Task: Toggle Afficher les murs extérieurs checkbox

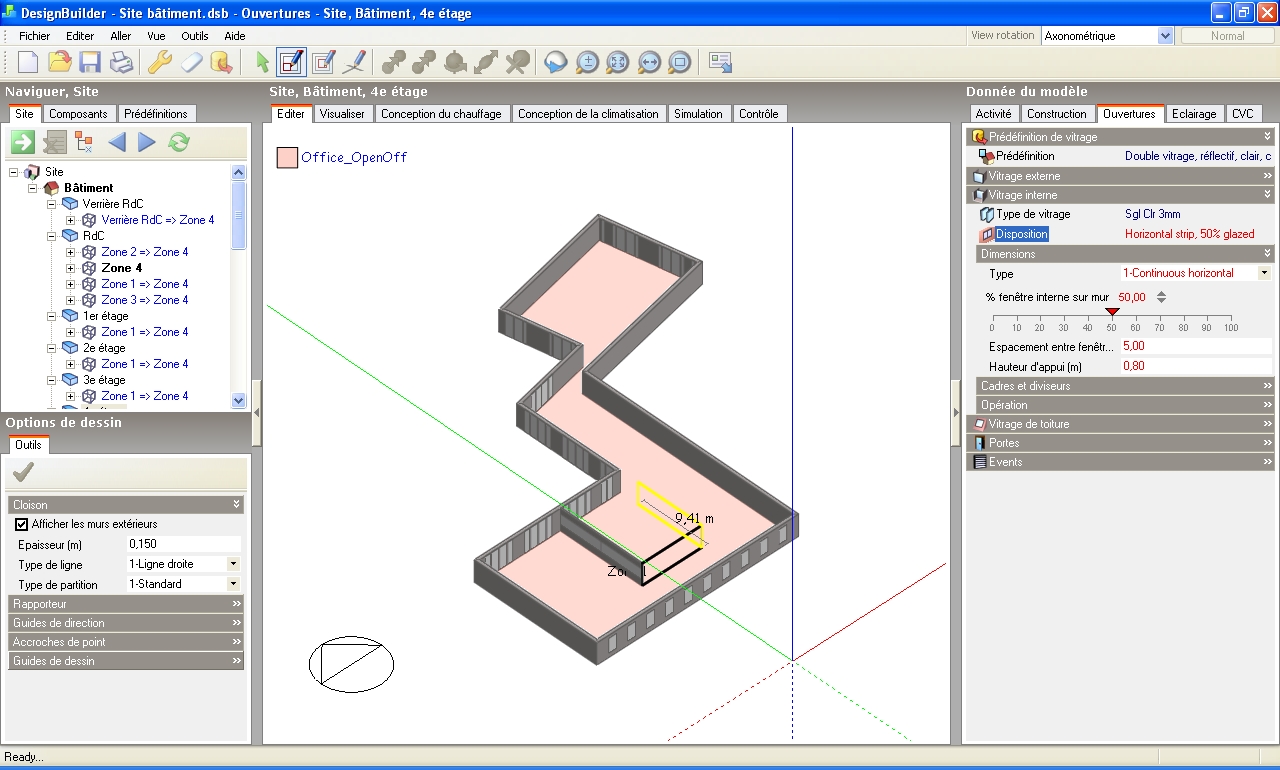Action: pos(22,524)
